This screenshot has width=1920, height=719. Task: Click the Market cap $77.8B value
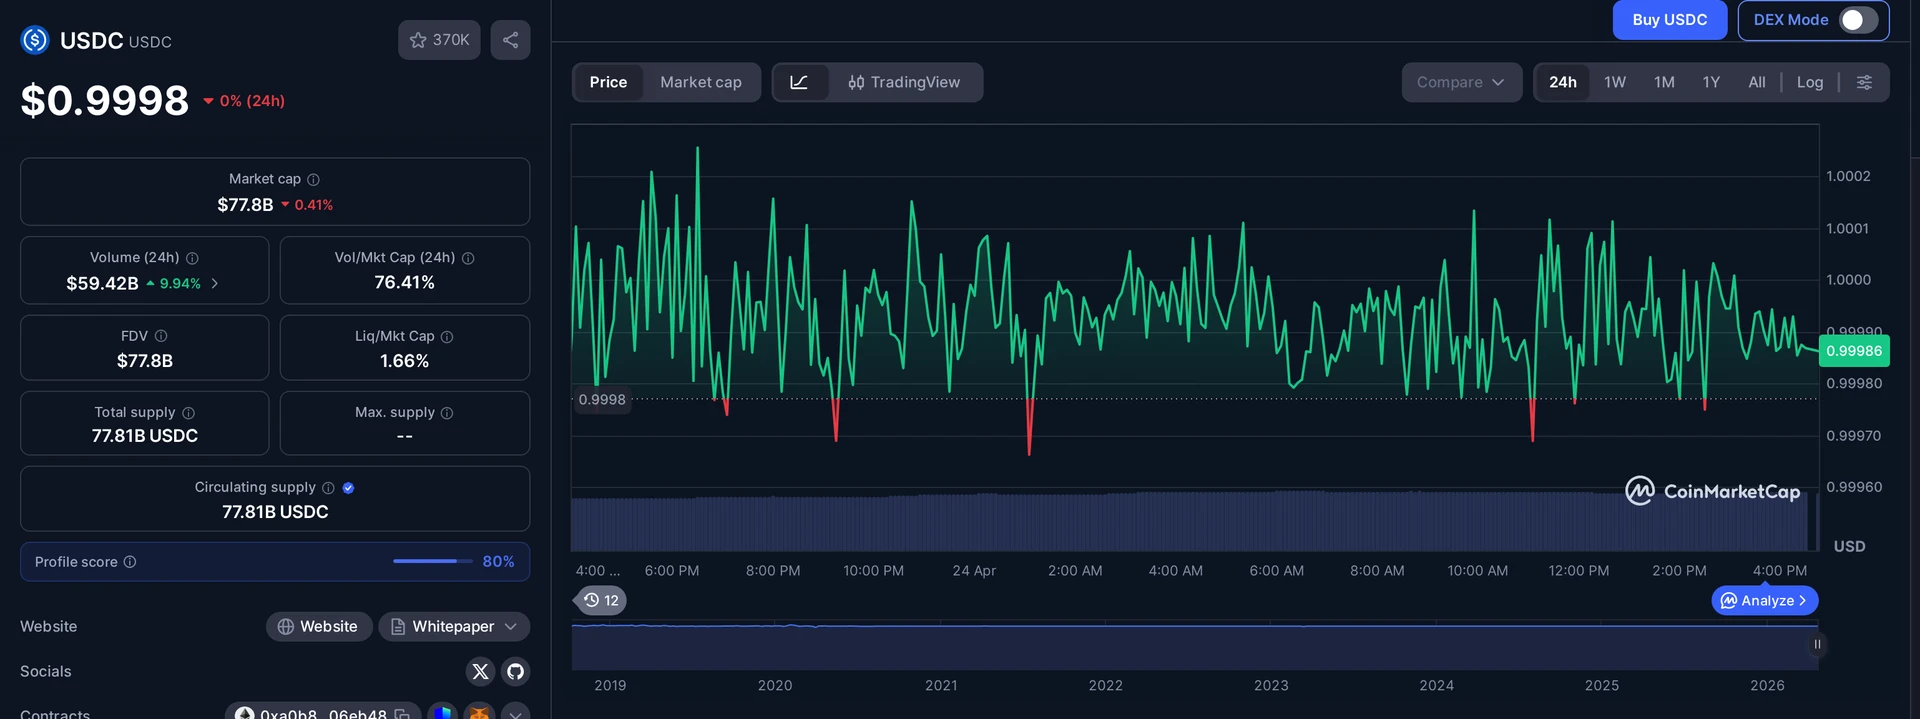[245, 205]
